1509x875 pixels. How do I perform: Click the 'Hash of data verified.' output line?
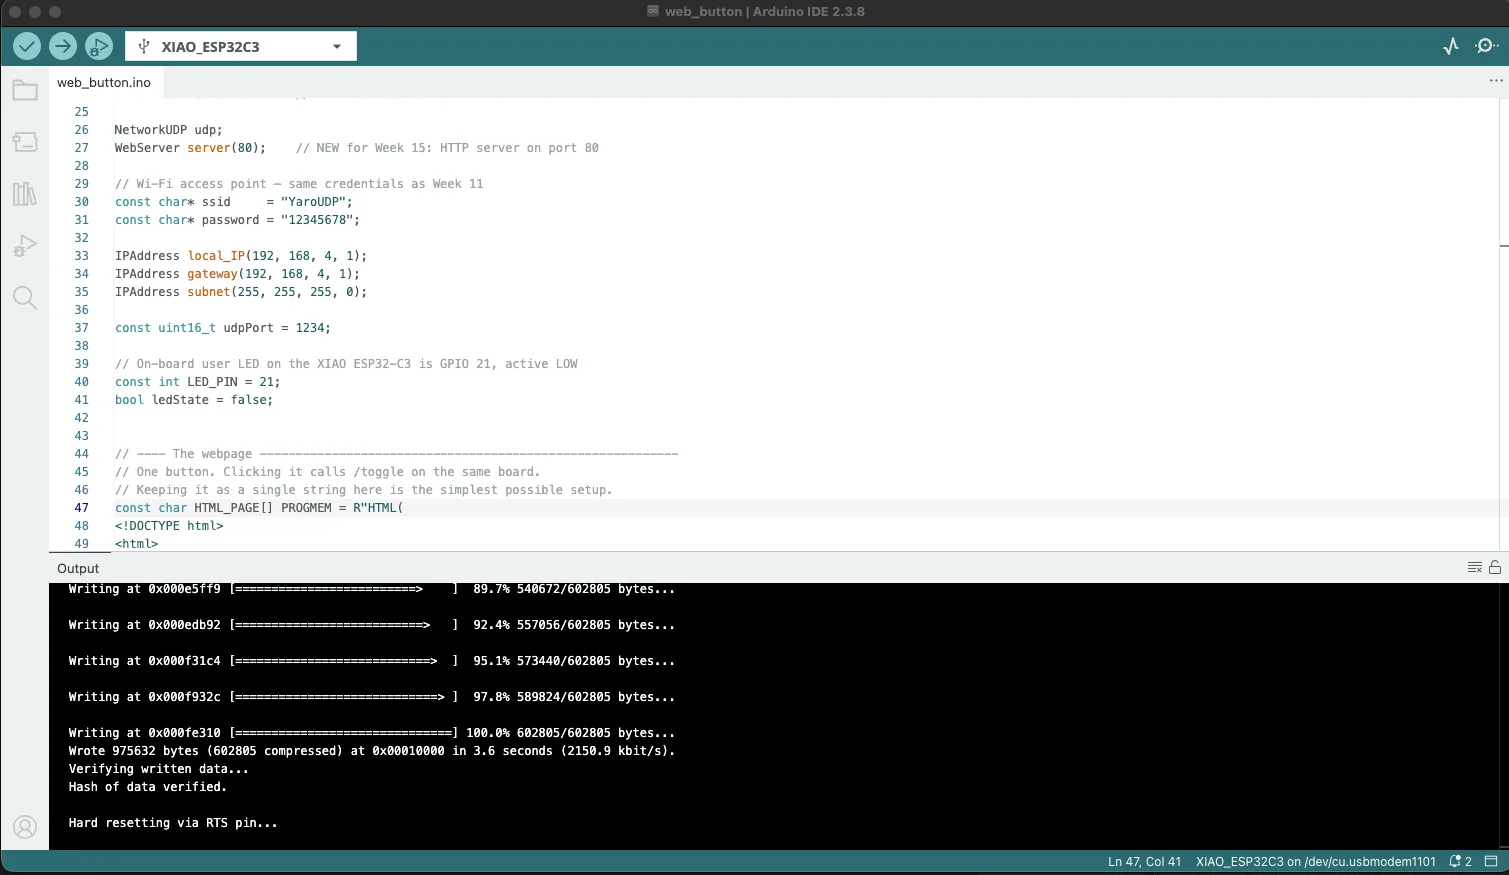click(148, 787)
